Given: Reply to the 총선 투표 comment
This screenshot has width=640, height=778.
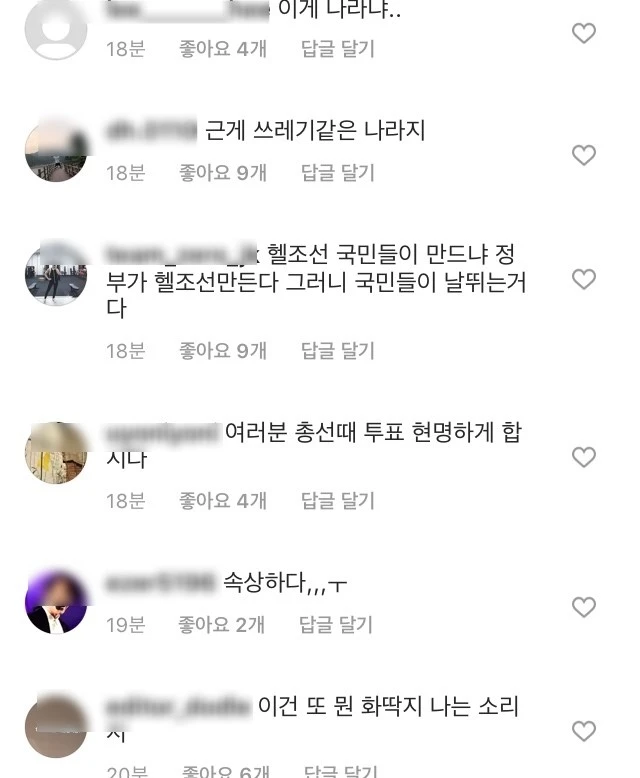Looking at the screenshot, I should pyautogui.click(x=338, y=501).
